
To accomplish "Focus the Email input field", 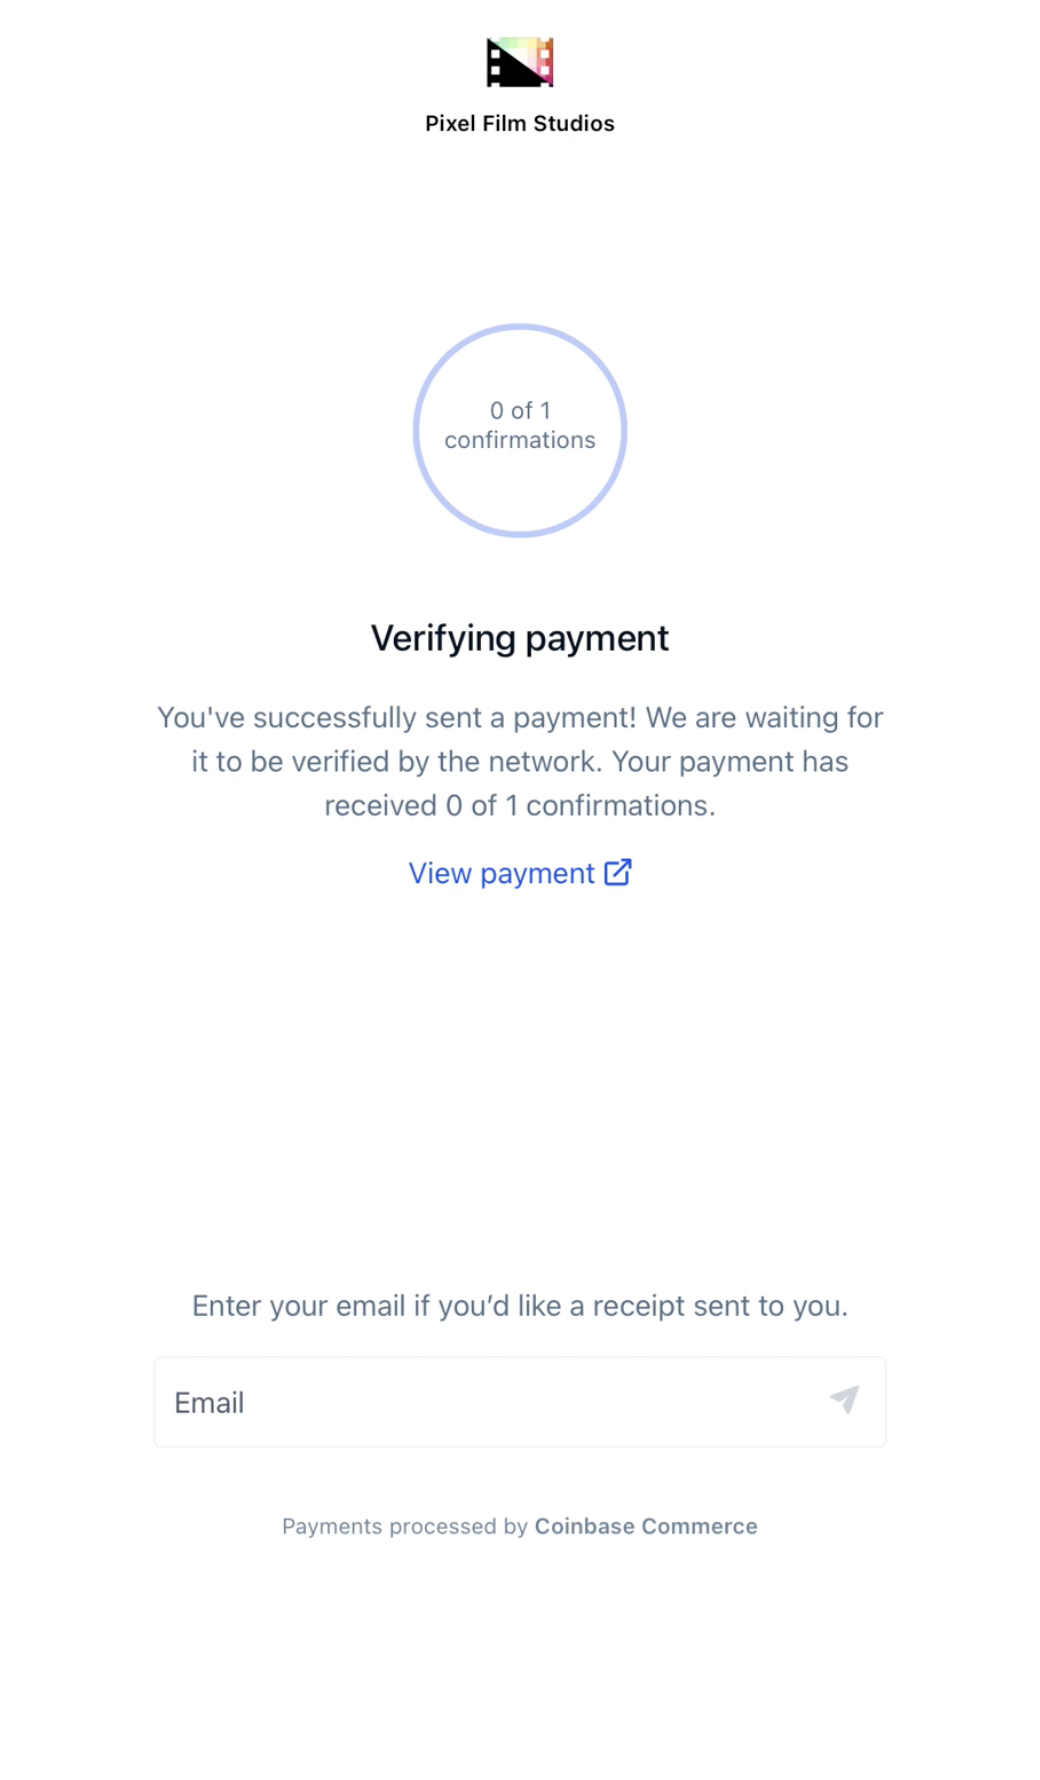I will pyautogui.click(x=520, y=1402).
